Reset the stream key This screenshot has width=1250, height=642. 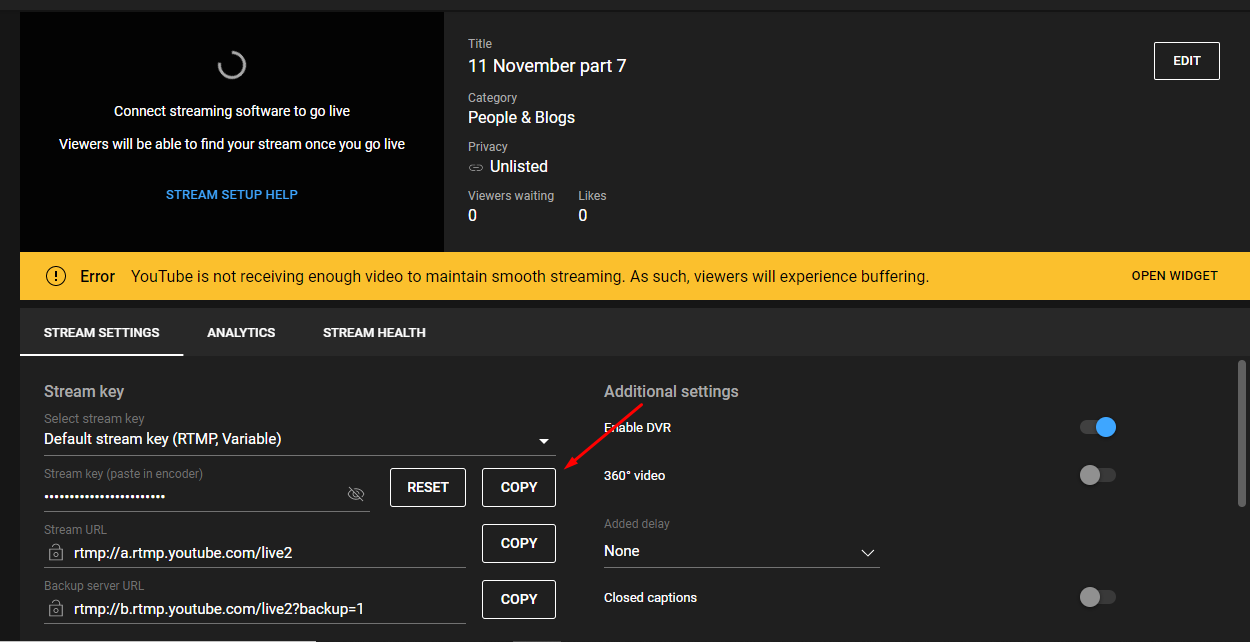(428, 487)
